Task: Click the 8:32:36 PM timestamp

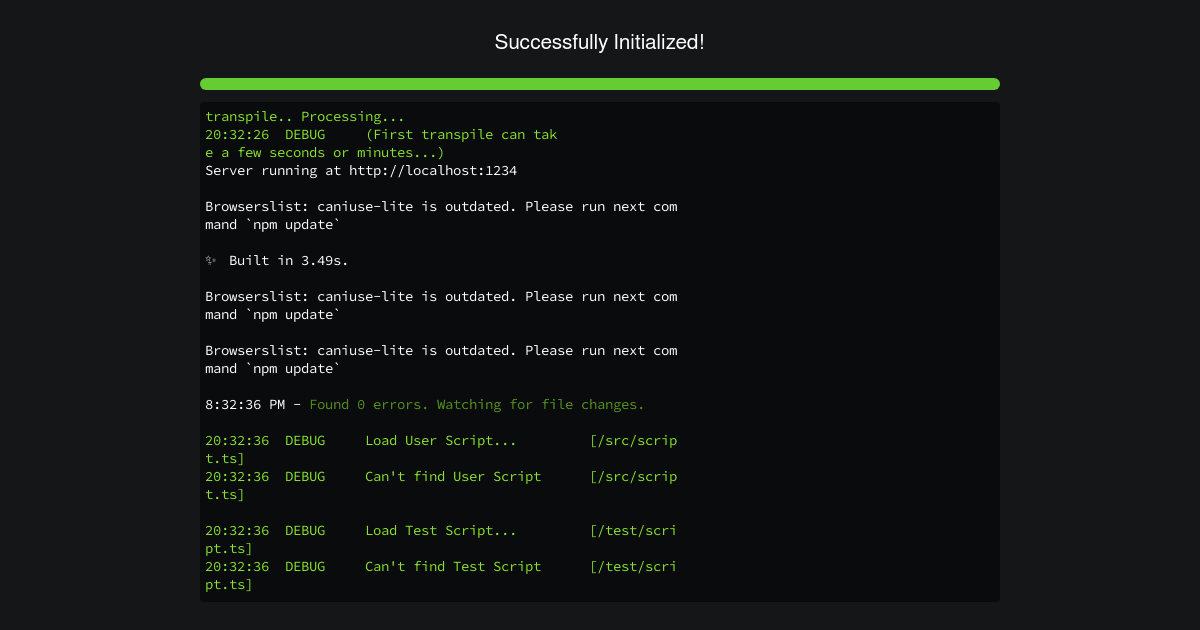Action: [245, 405]
